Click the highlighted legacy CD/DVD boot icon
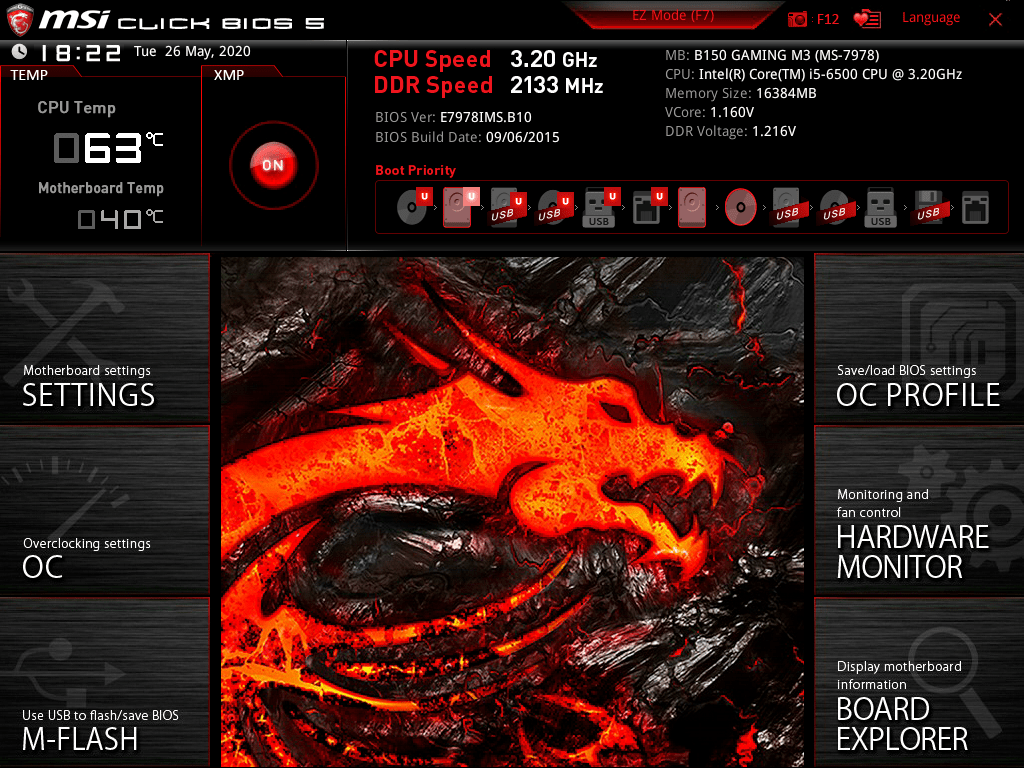Screen dimensions: 1024x768 tap(741, 207)
